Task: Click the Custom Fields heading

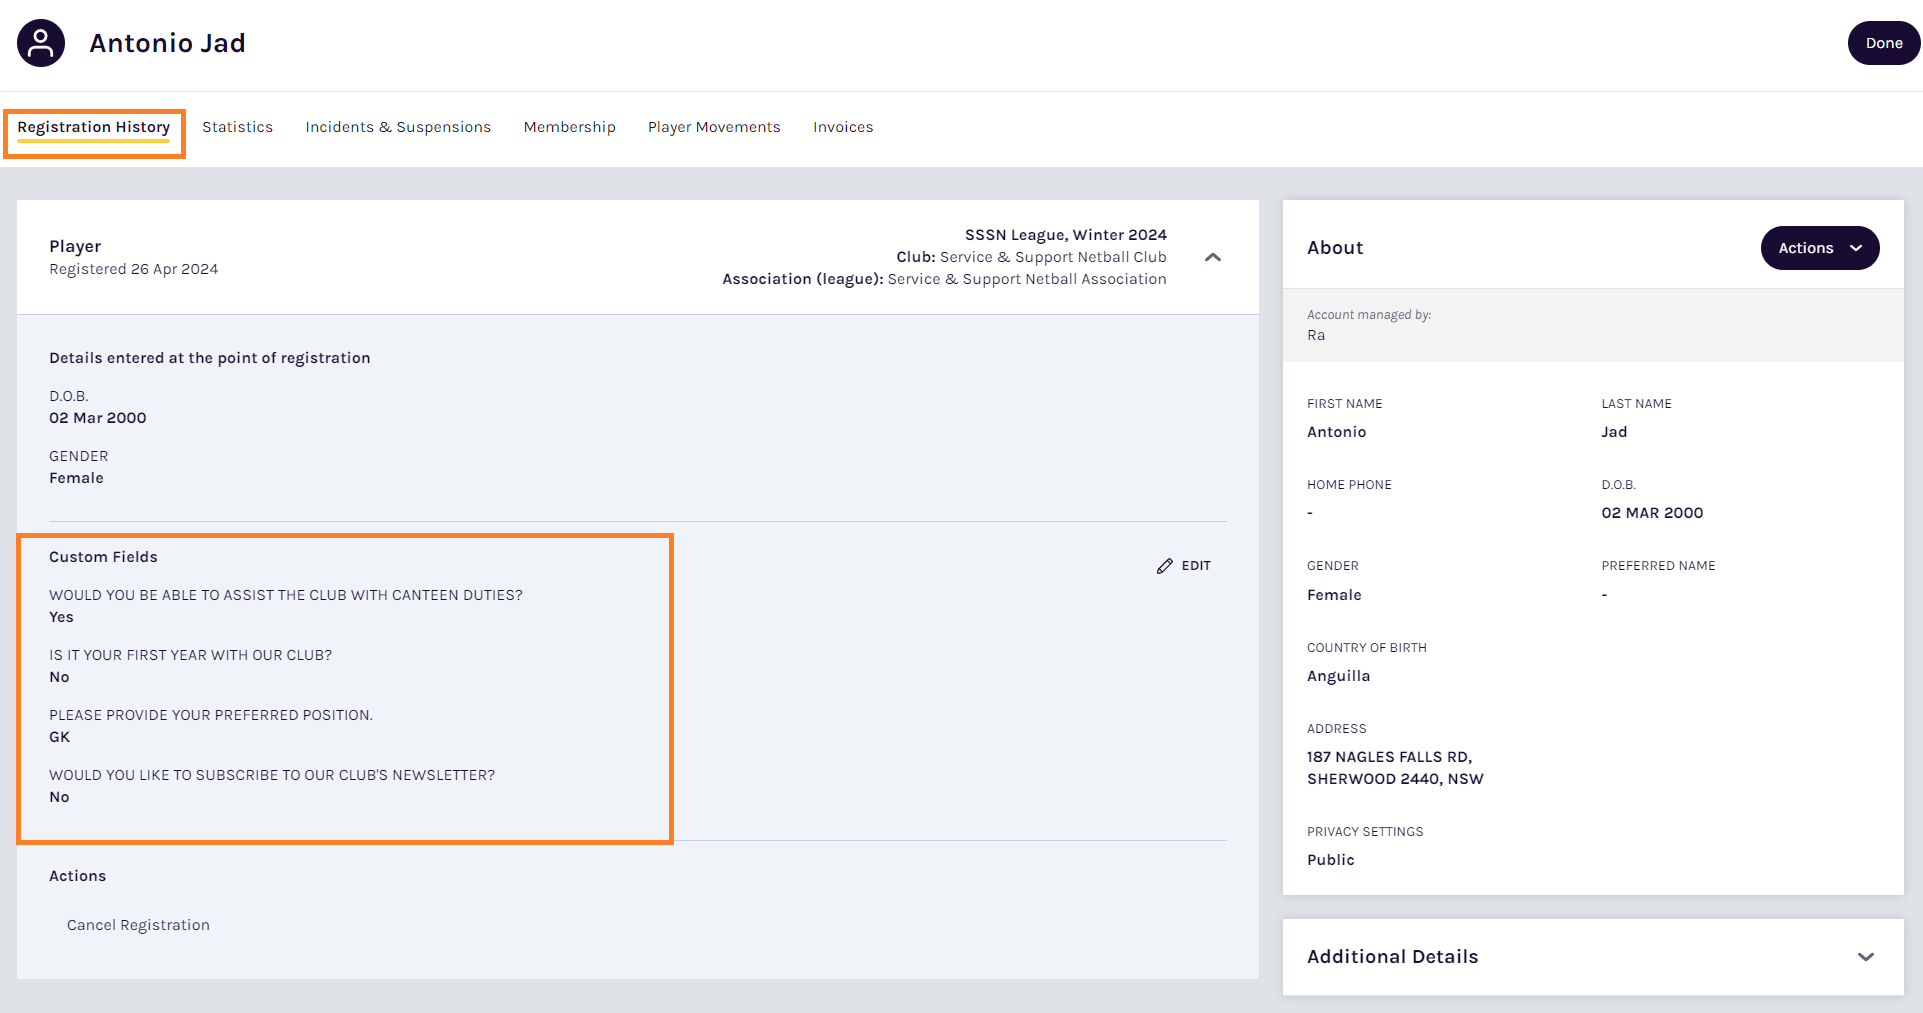Action: click(x=103, y=557)
